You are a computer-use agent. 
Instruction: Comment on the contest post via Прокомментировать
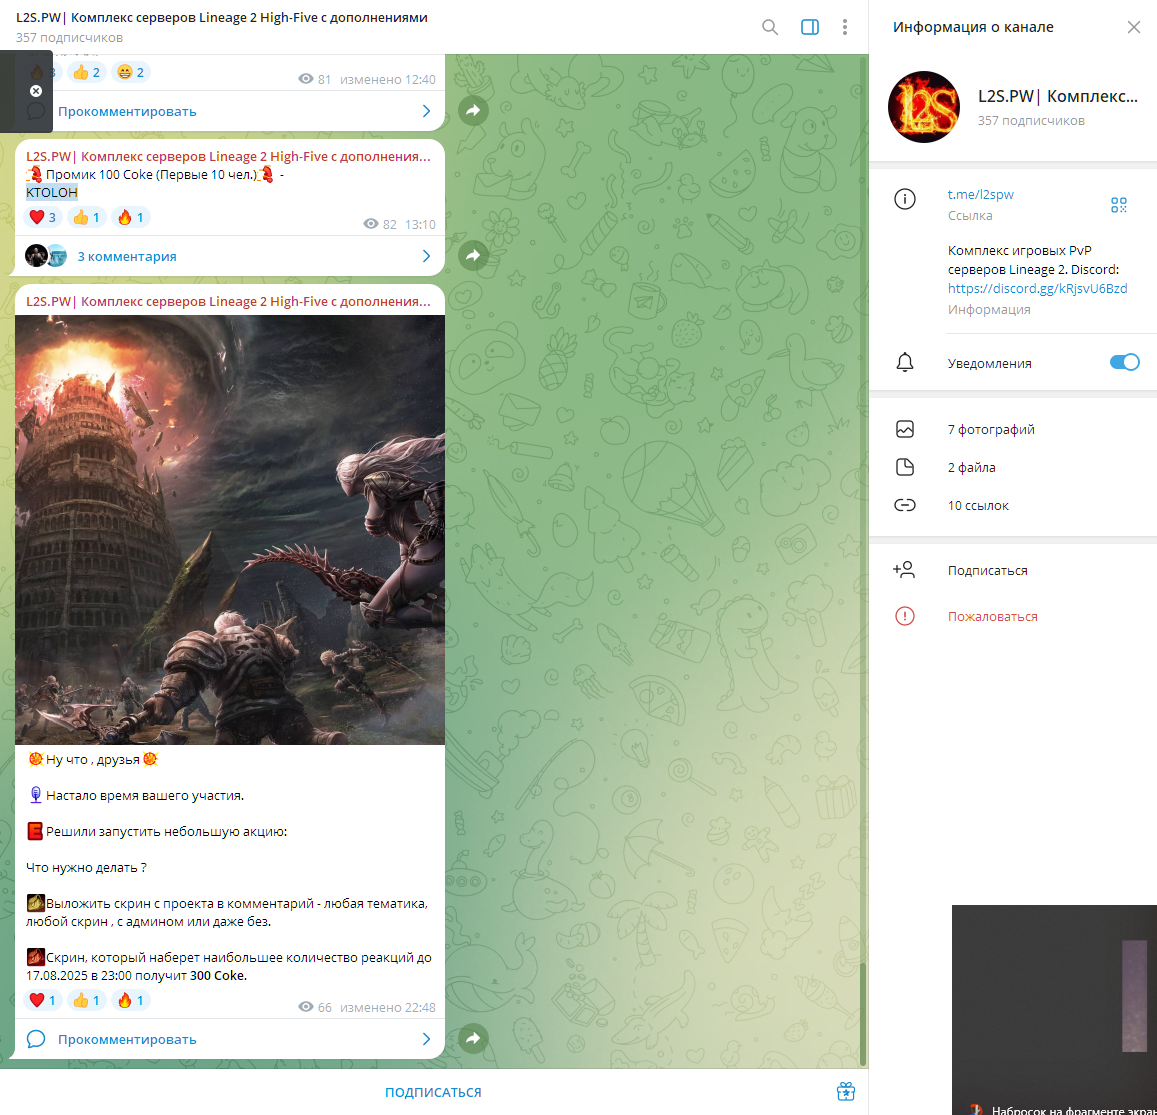[x=127, y=1039]
